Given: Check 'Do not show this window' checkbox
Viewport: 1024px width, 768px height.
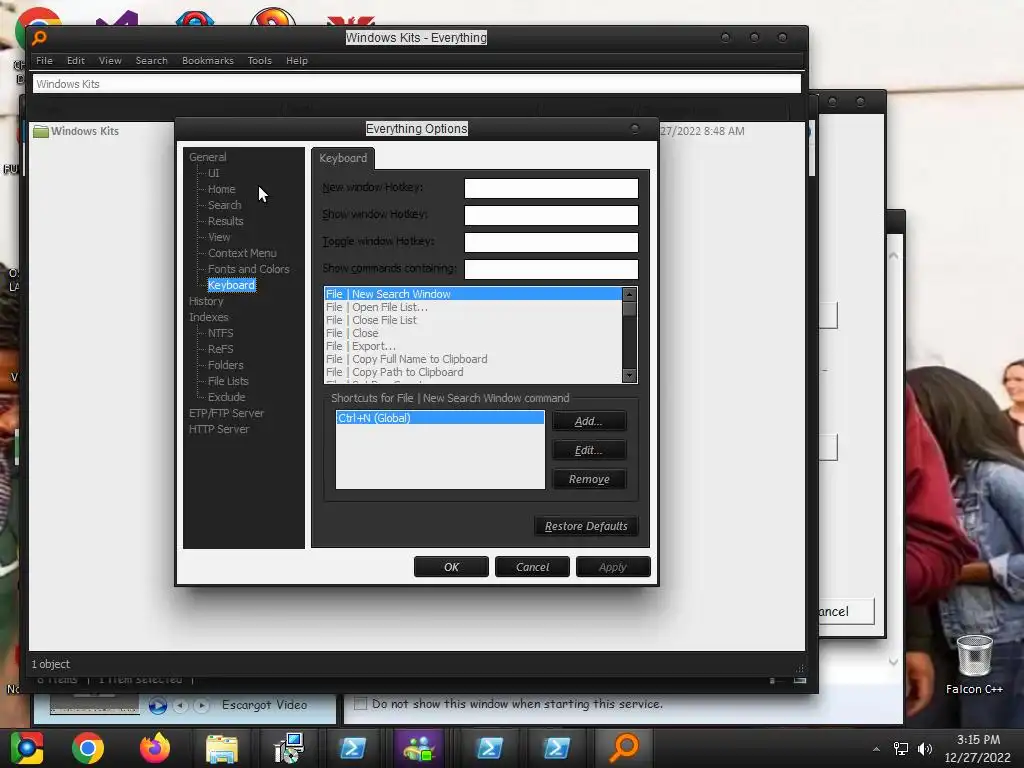Looking at the screenshot, I should pos(360,703).
